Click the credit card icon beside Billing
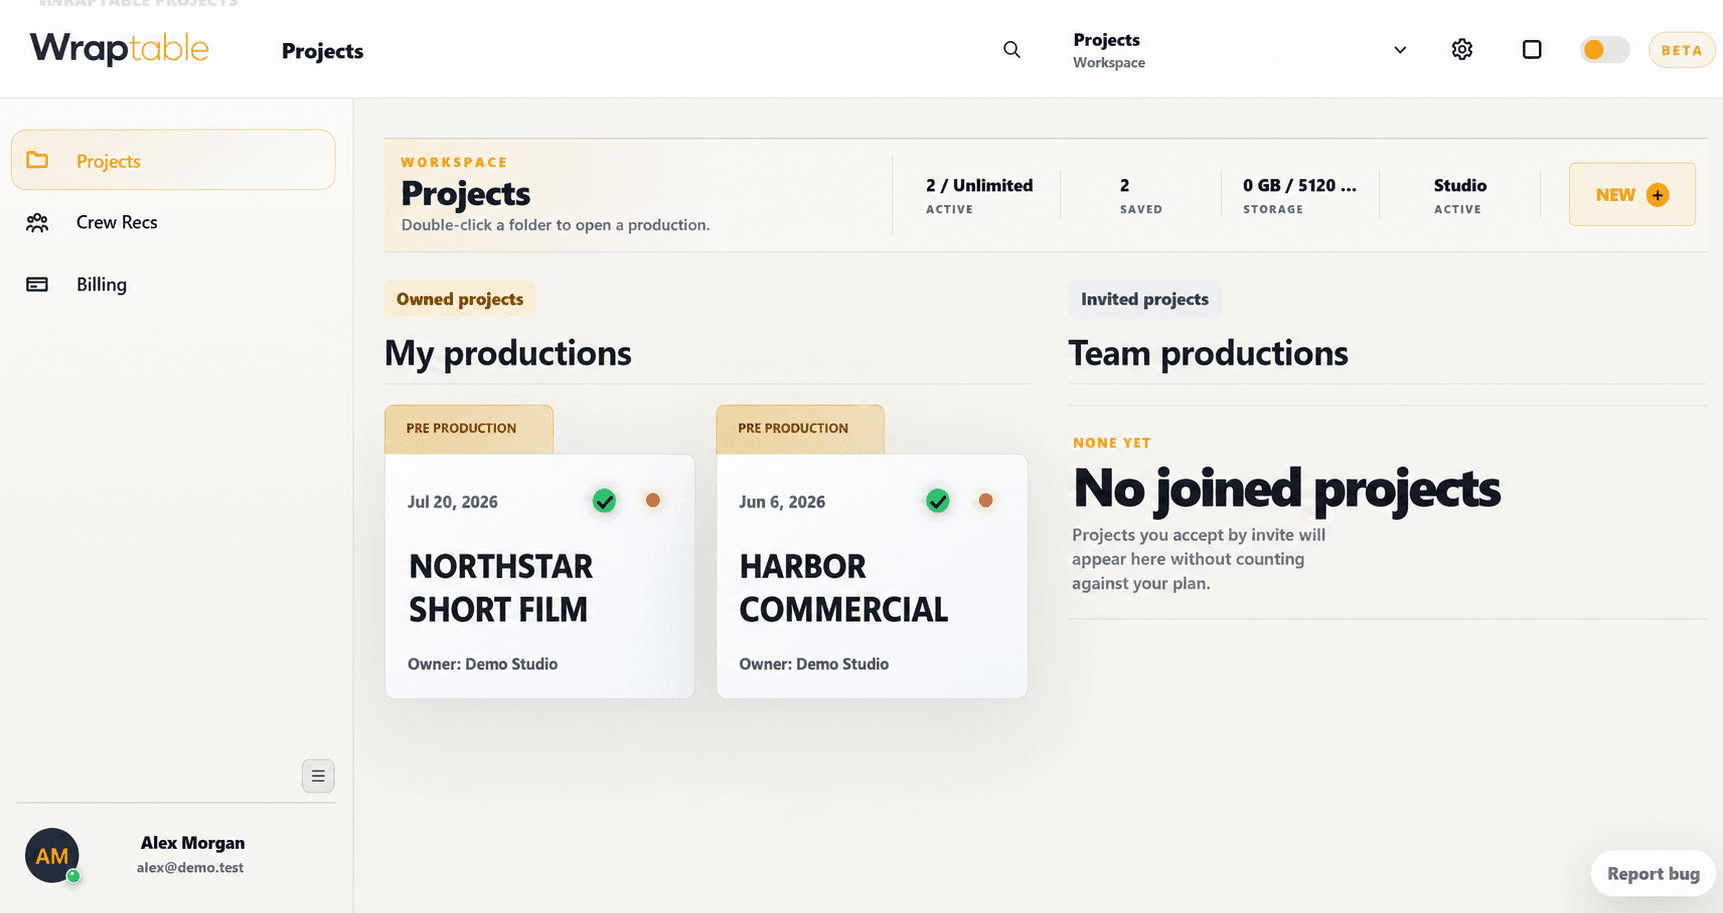 click(x=37, y=284)
